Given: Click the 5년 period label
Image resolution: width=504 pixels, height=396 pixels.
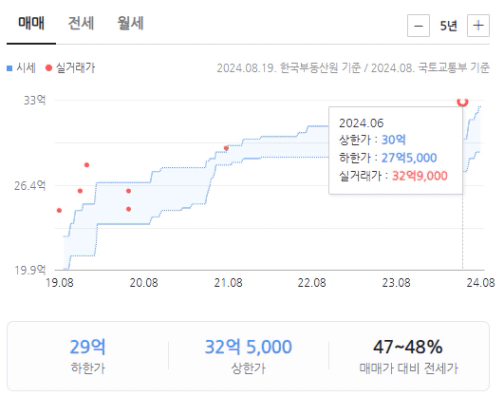Looking at the screenshot, I should (448, 26).
